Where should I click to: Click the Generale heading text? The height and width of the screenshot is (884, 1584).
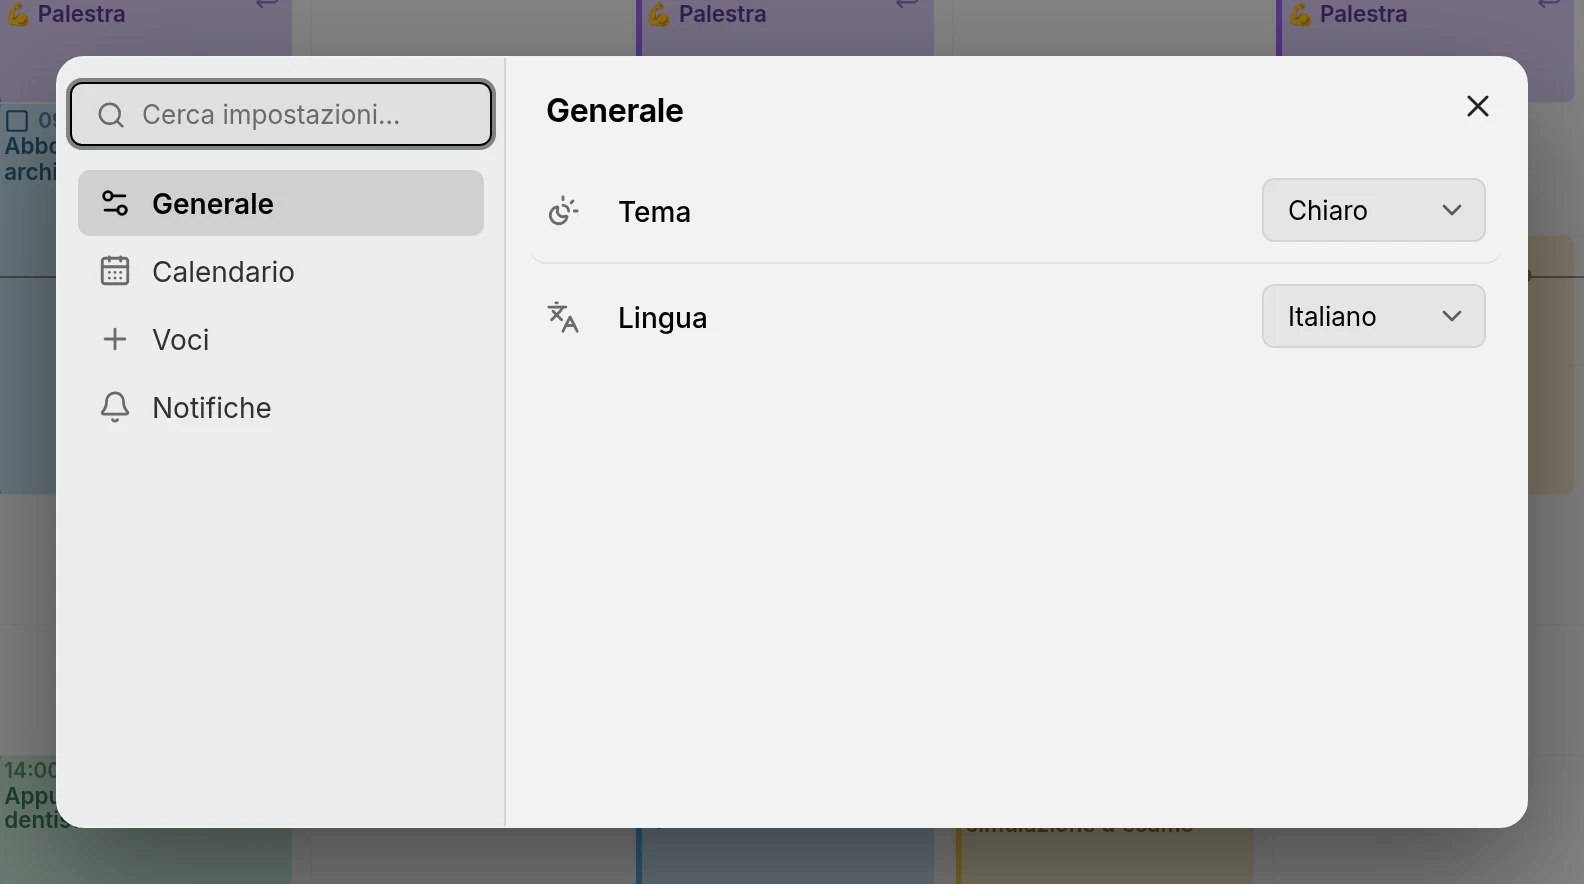coord(615,110)
